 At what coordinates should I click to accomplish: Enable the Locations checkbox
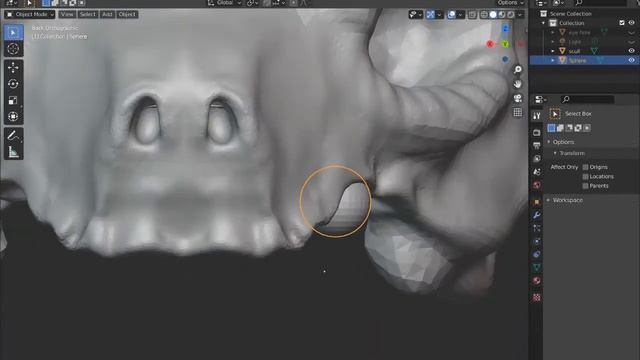coord(585,176)
